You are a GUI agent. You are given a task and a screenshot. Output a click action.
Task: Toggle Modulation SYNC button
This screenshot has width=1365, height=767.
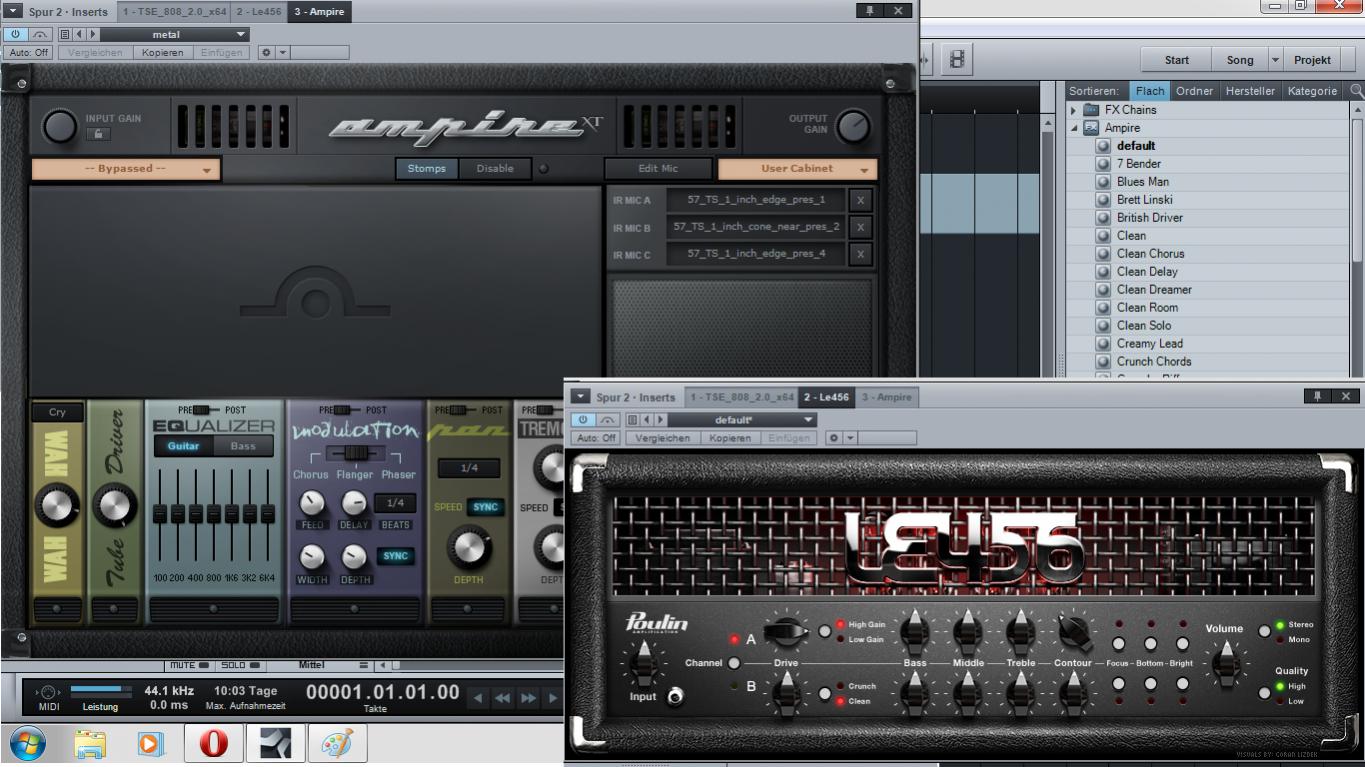coord(396,556)
